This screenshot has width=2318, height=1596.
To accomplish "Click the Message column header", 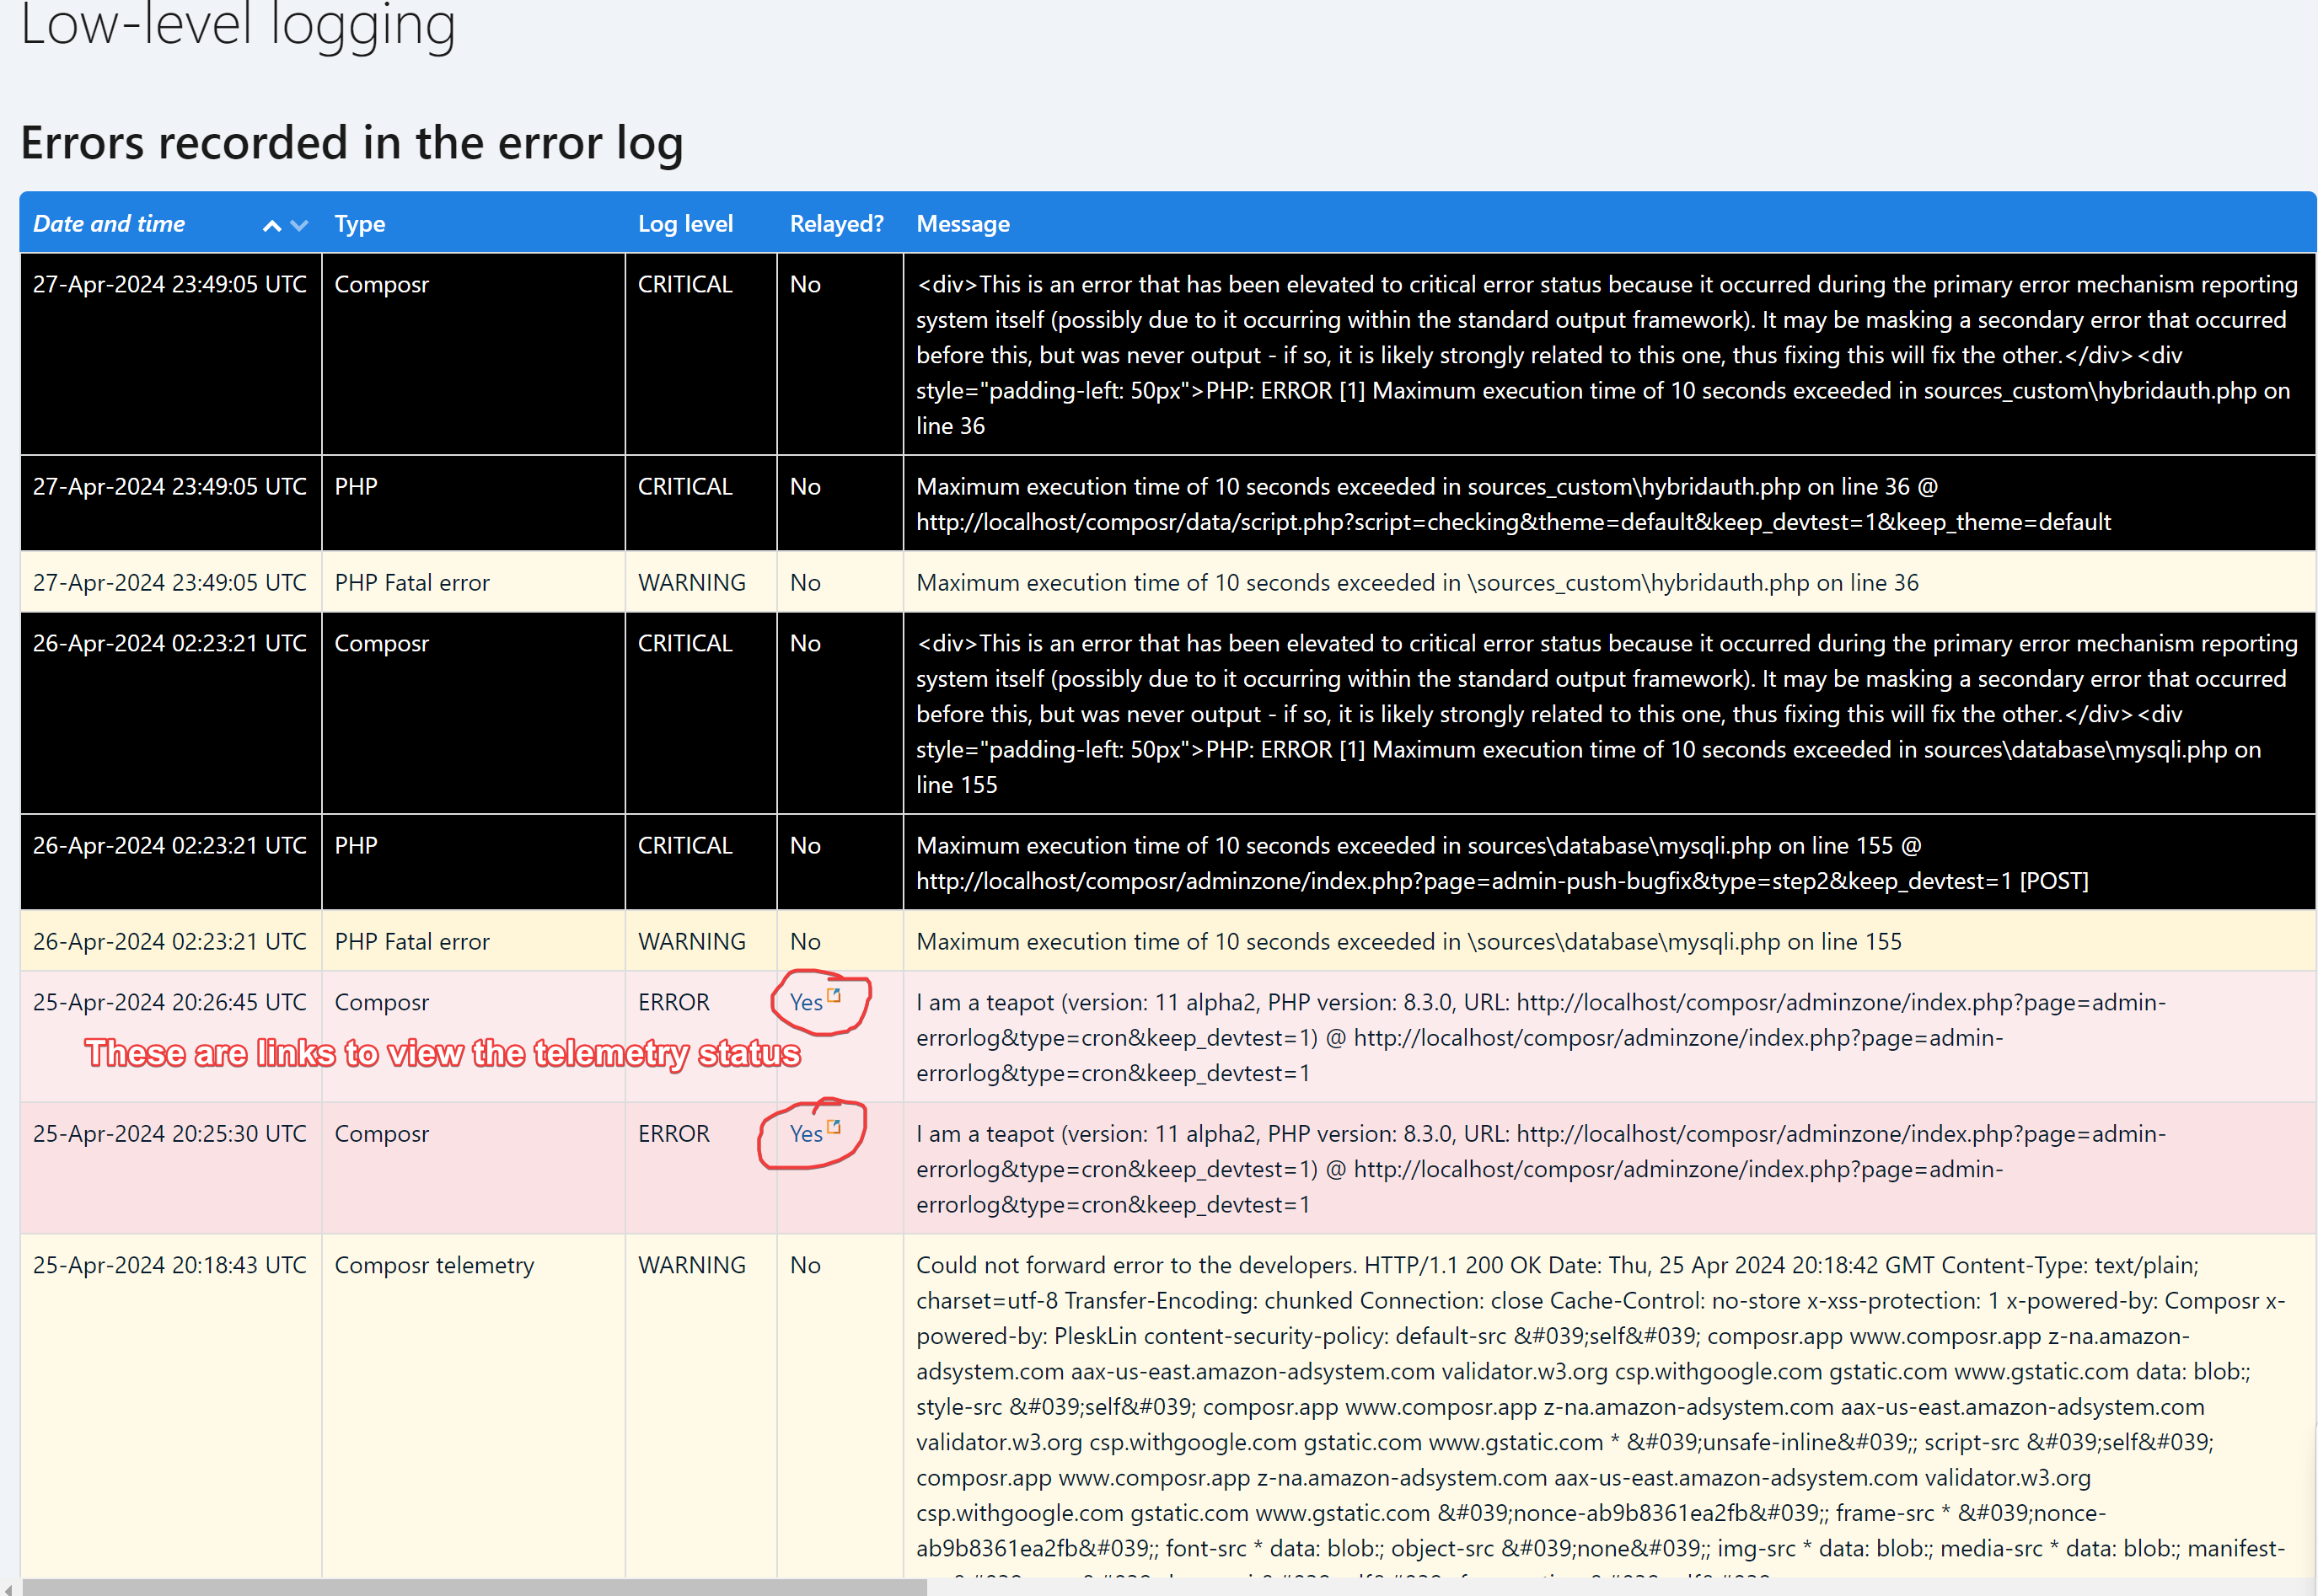I will pos(963,224).
